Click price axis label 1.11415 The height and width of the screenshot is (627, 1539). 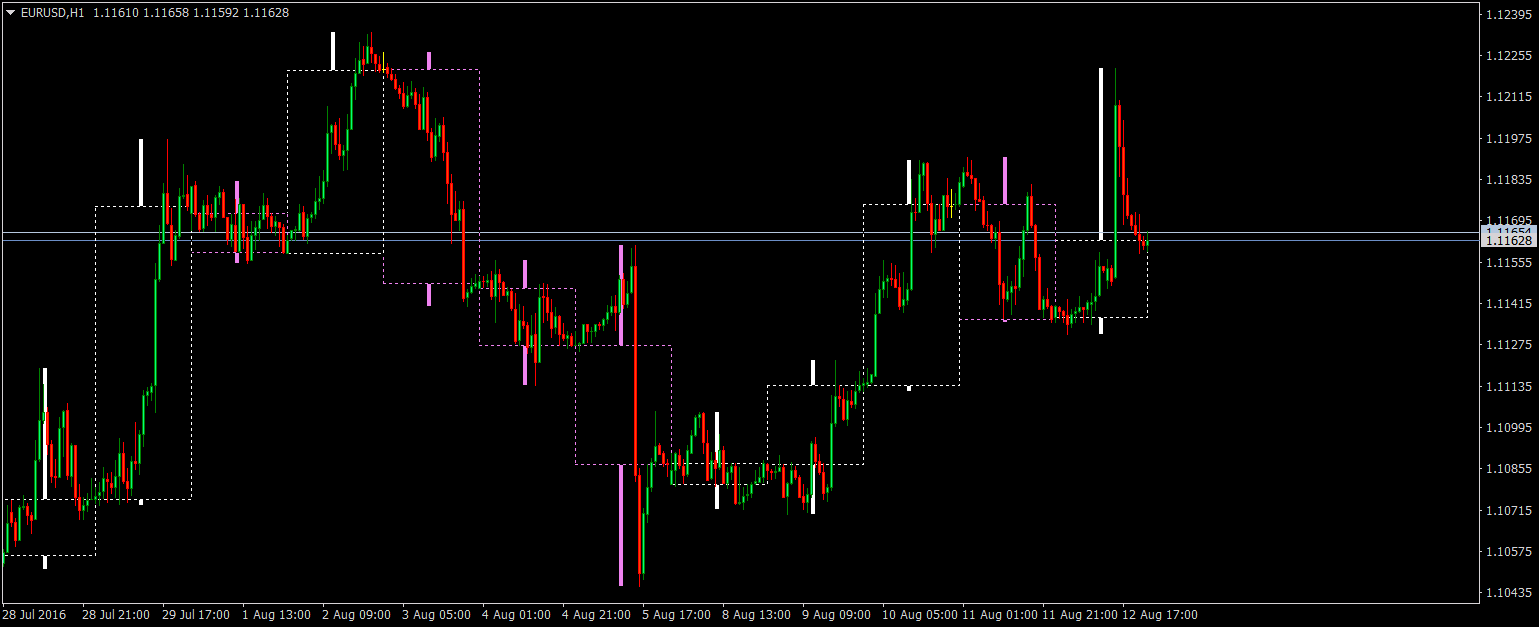click(1510, 304)
